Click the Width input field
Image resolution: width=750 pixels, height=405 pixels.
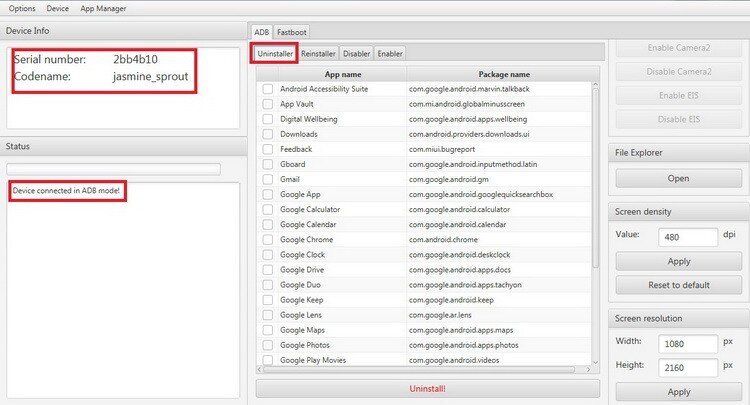[688, 344]
